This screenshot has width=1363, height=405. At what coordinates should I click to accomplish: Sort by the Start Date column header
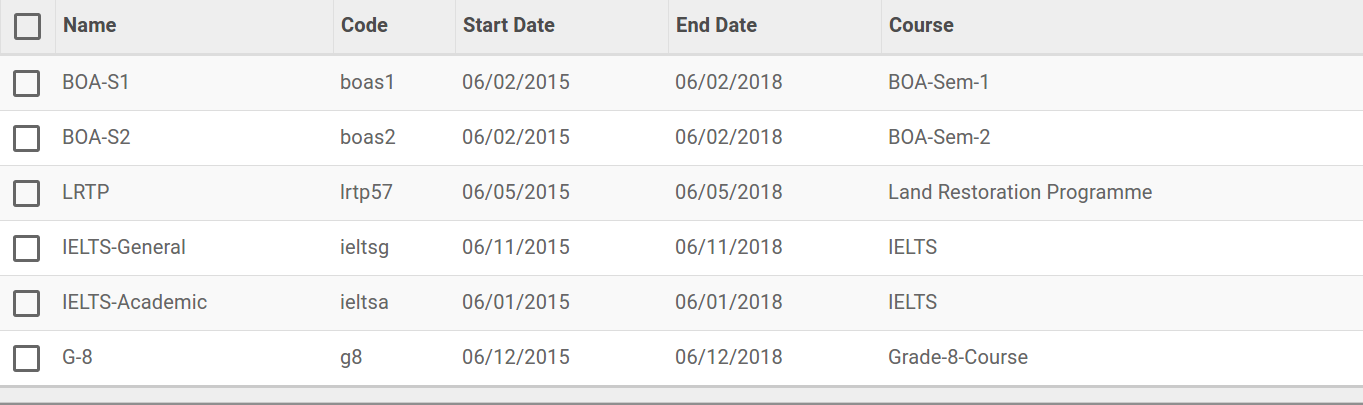[509, 26]
